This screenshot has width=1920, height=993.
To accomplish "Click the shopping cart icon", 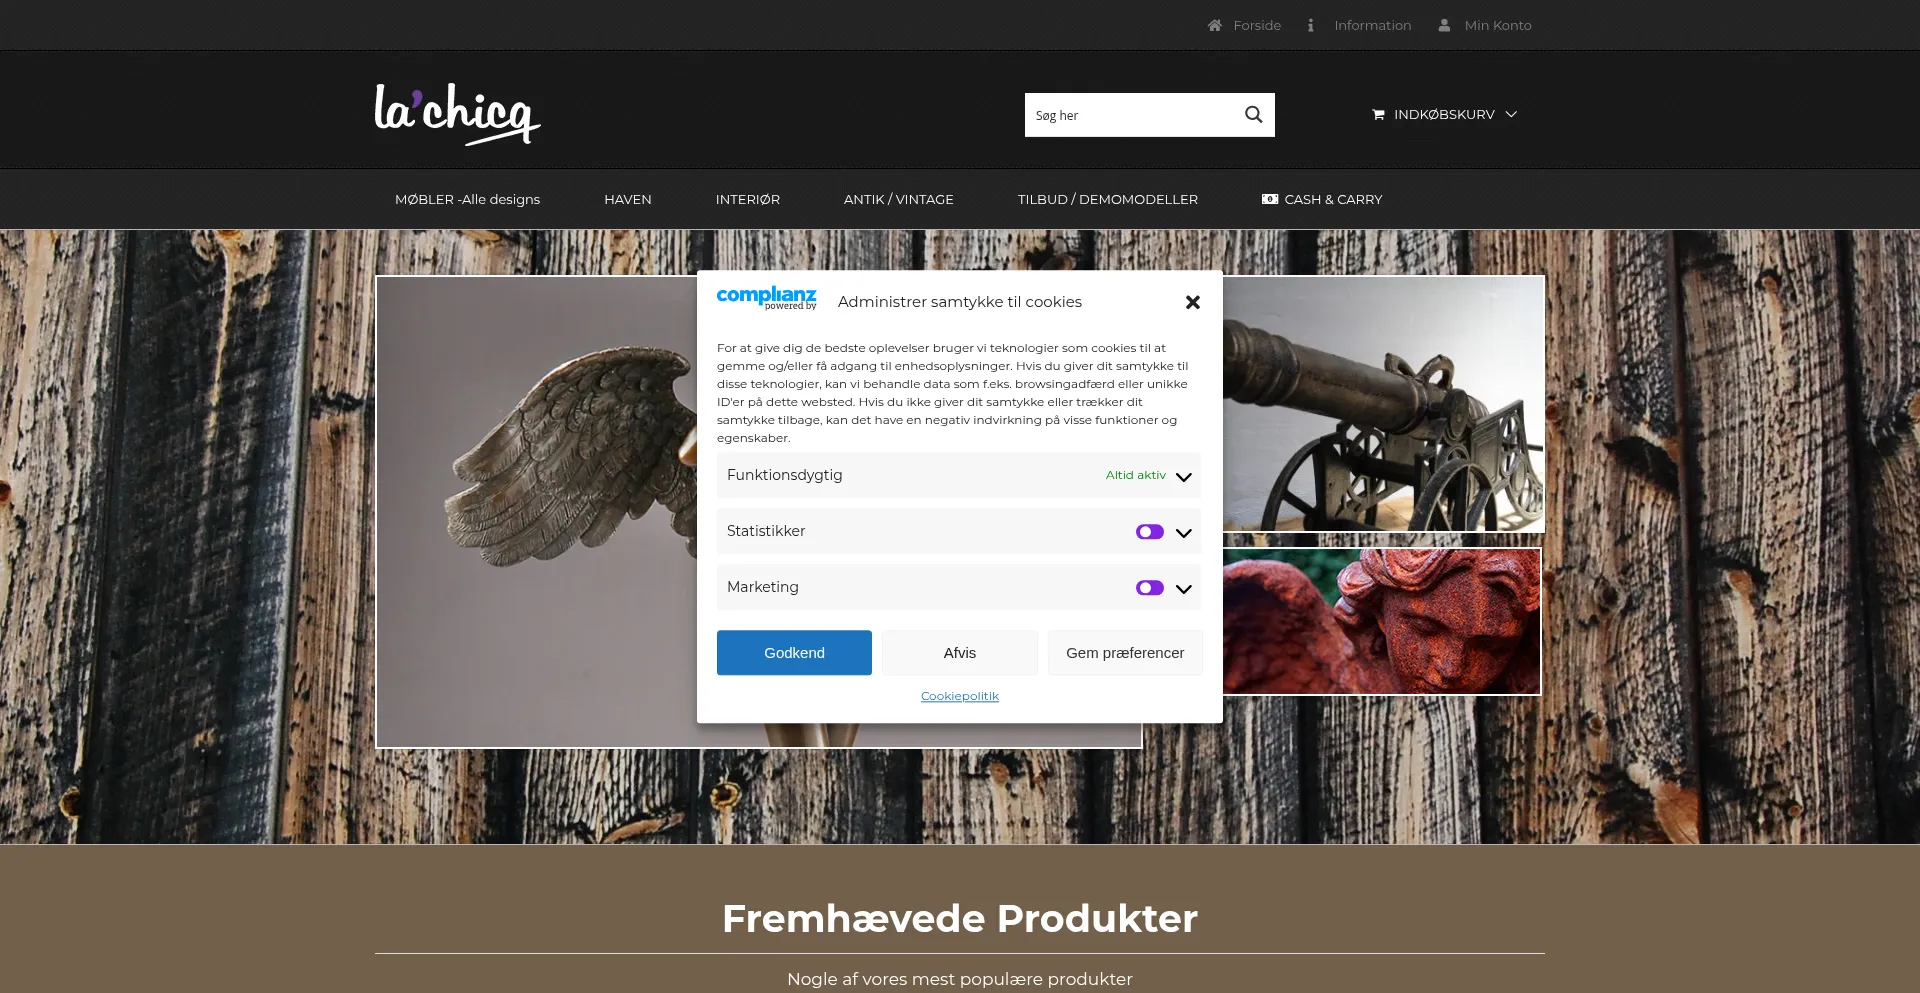I will coord(1378,115).
